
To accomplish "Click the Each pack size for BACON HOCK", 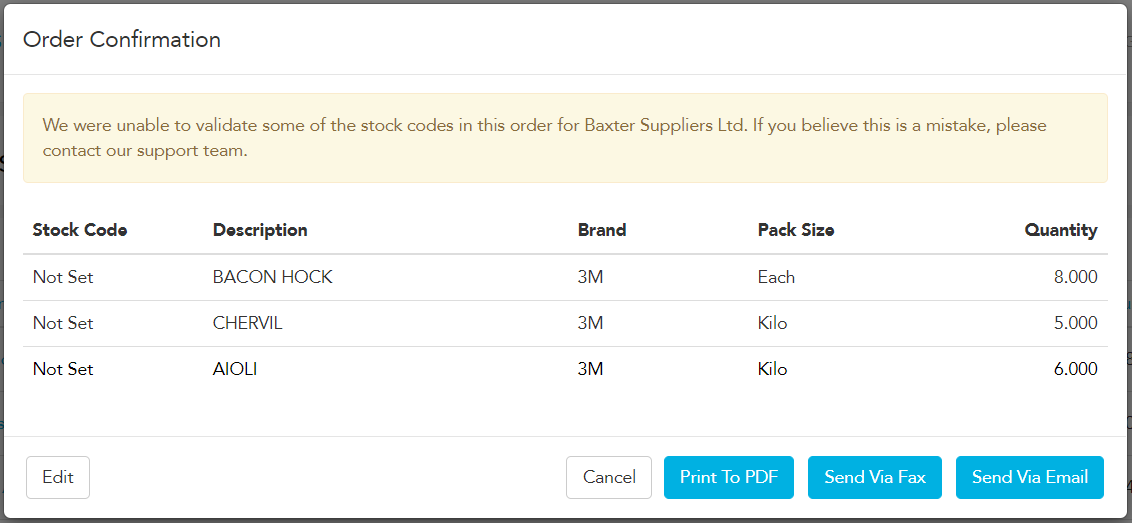I will 777,277.
